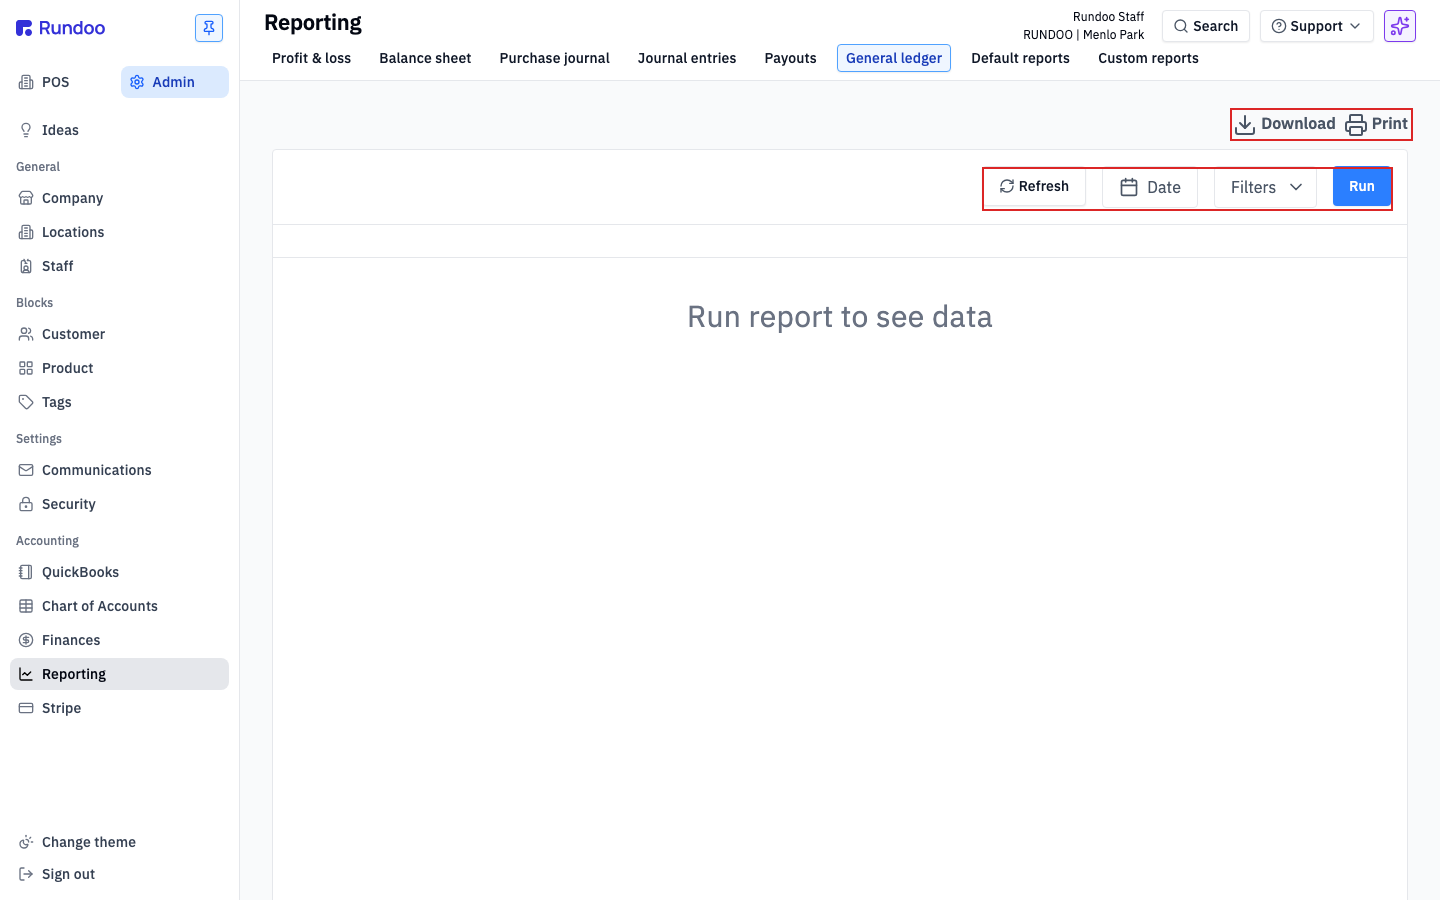Select Reporting in sidebar
The height and width of the screenshot is (900, 1440).
pos(119,674)
